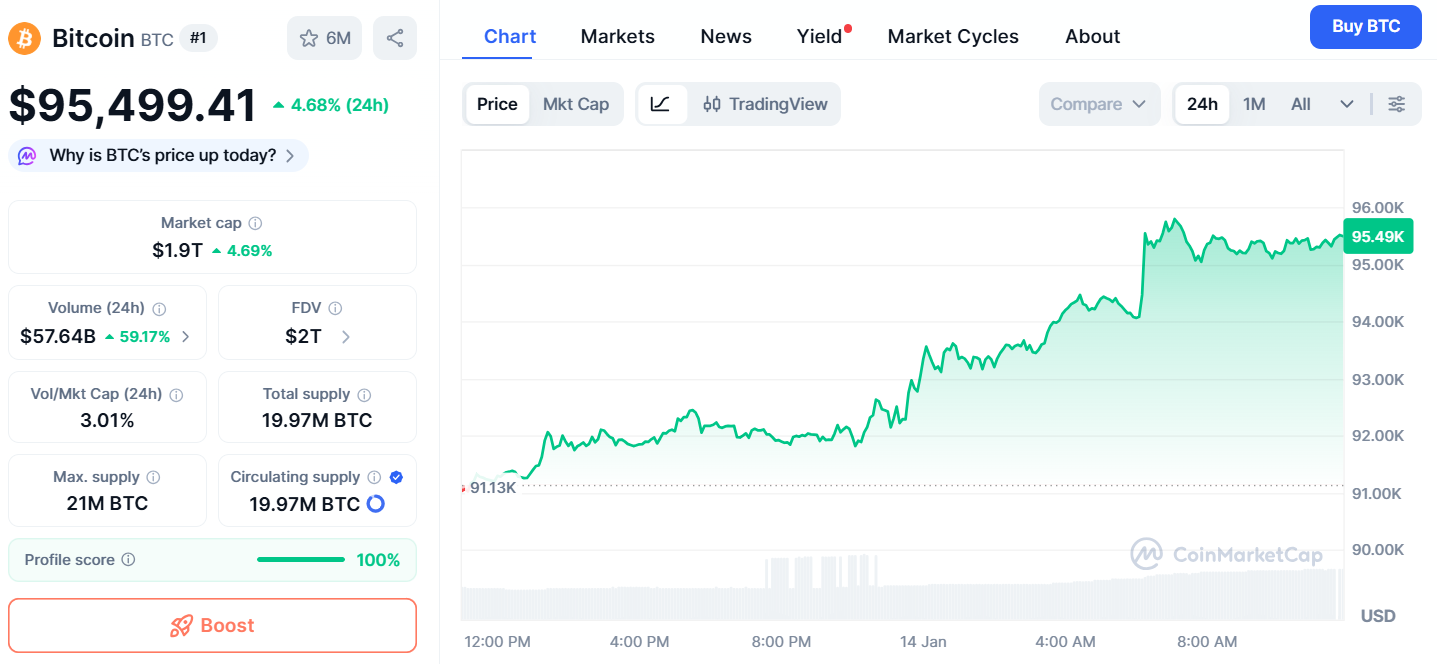1437x664 pixels.
Task: Switch chart to Price view
Action: pyautogui.click(x=497, y=104)
